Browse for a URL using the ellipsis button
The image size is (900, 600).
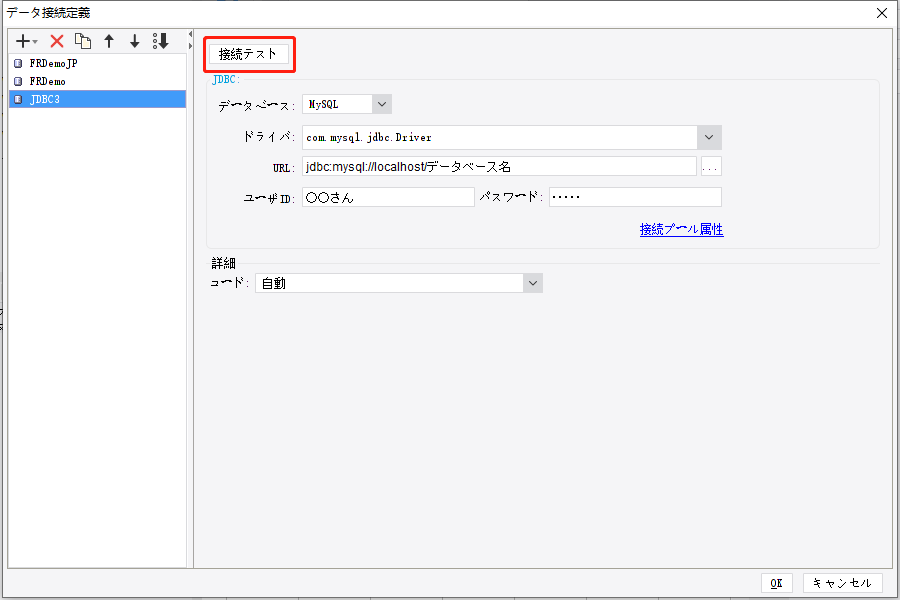(710, 166)
